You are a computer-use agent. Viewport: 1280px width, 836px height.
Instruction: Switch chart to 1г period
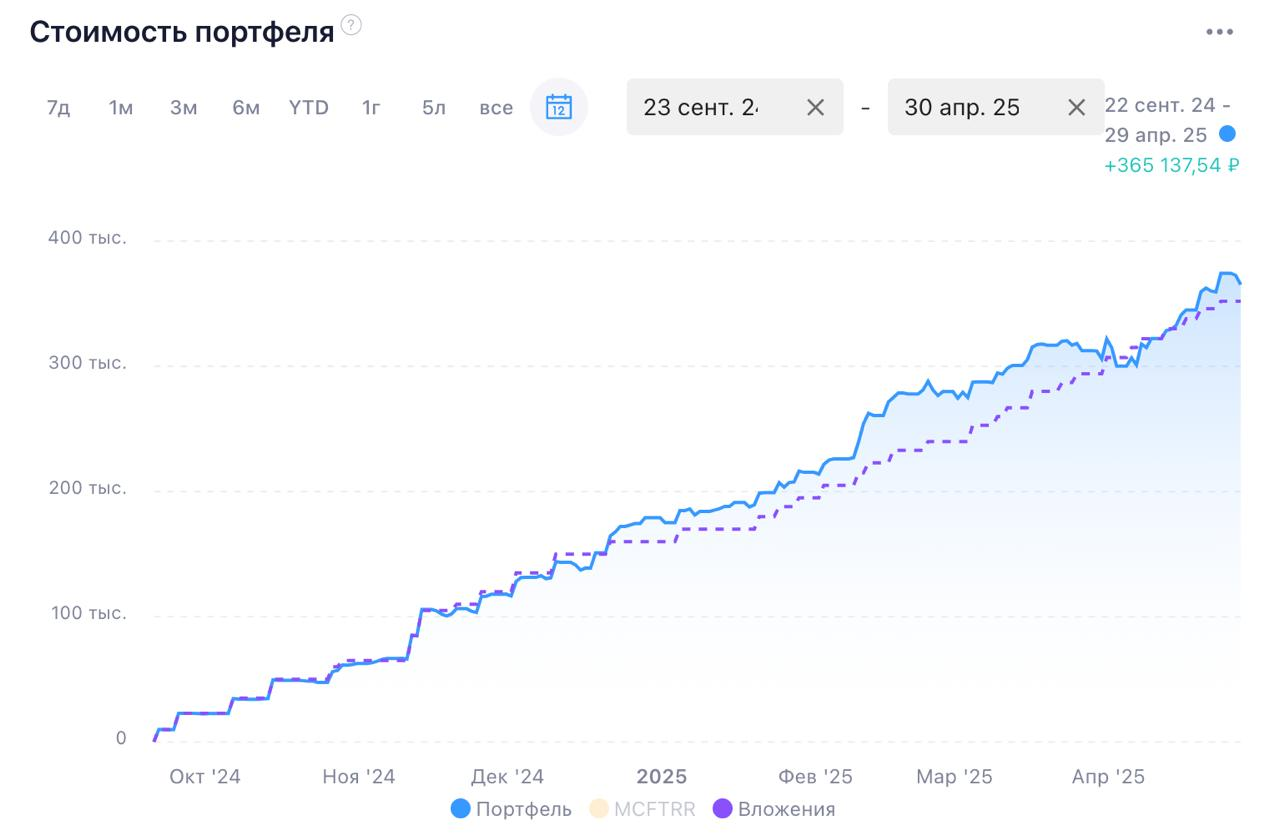[x=371, y=107]
